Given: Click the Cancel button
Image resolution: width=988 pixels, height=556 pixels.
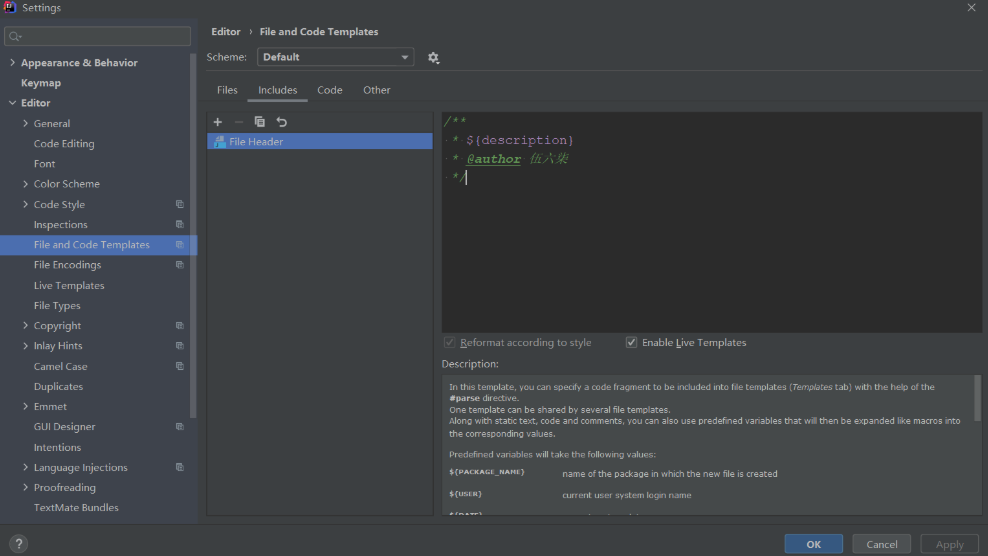Looking at the screenshot, I should [x=882, y=544].
